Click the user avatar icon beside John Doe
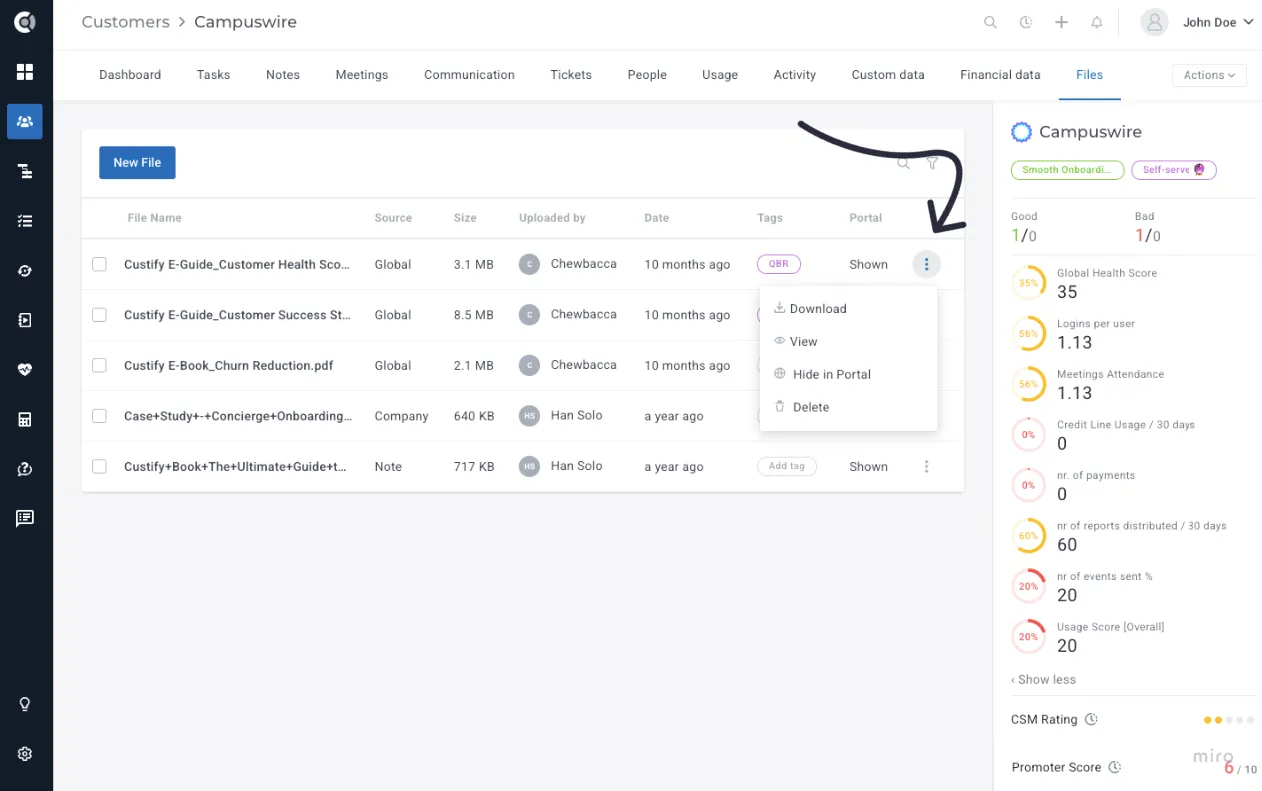This screenshot has width=1262, height=791. 1155,22
